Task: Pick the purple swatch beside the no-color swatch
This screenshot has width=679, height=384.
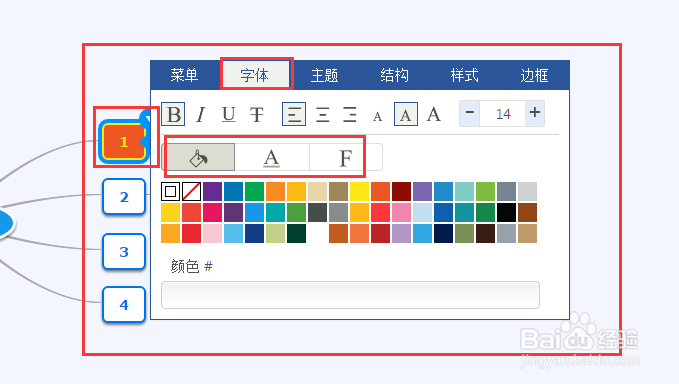Action: pyautogui.click(x=212, y=191)
